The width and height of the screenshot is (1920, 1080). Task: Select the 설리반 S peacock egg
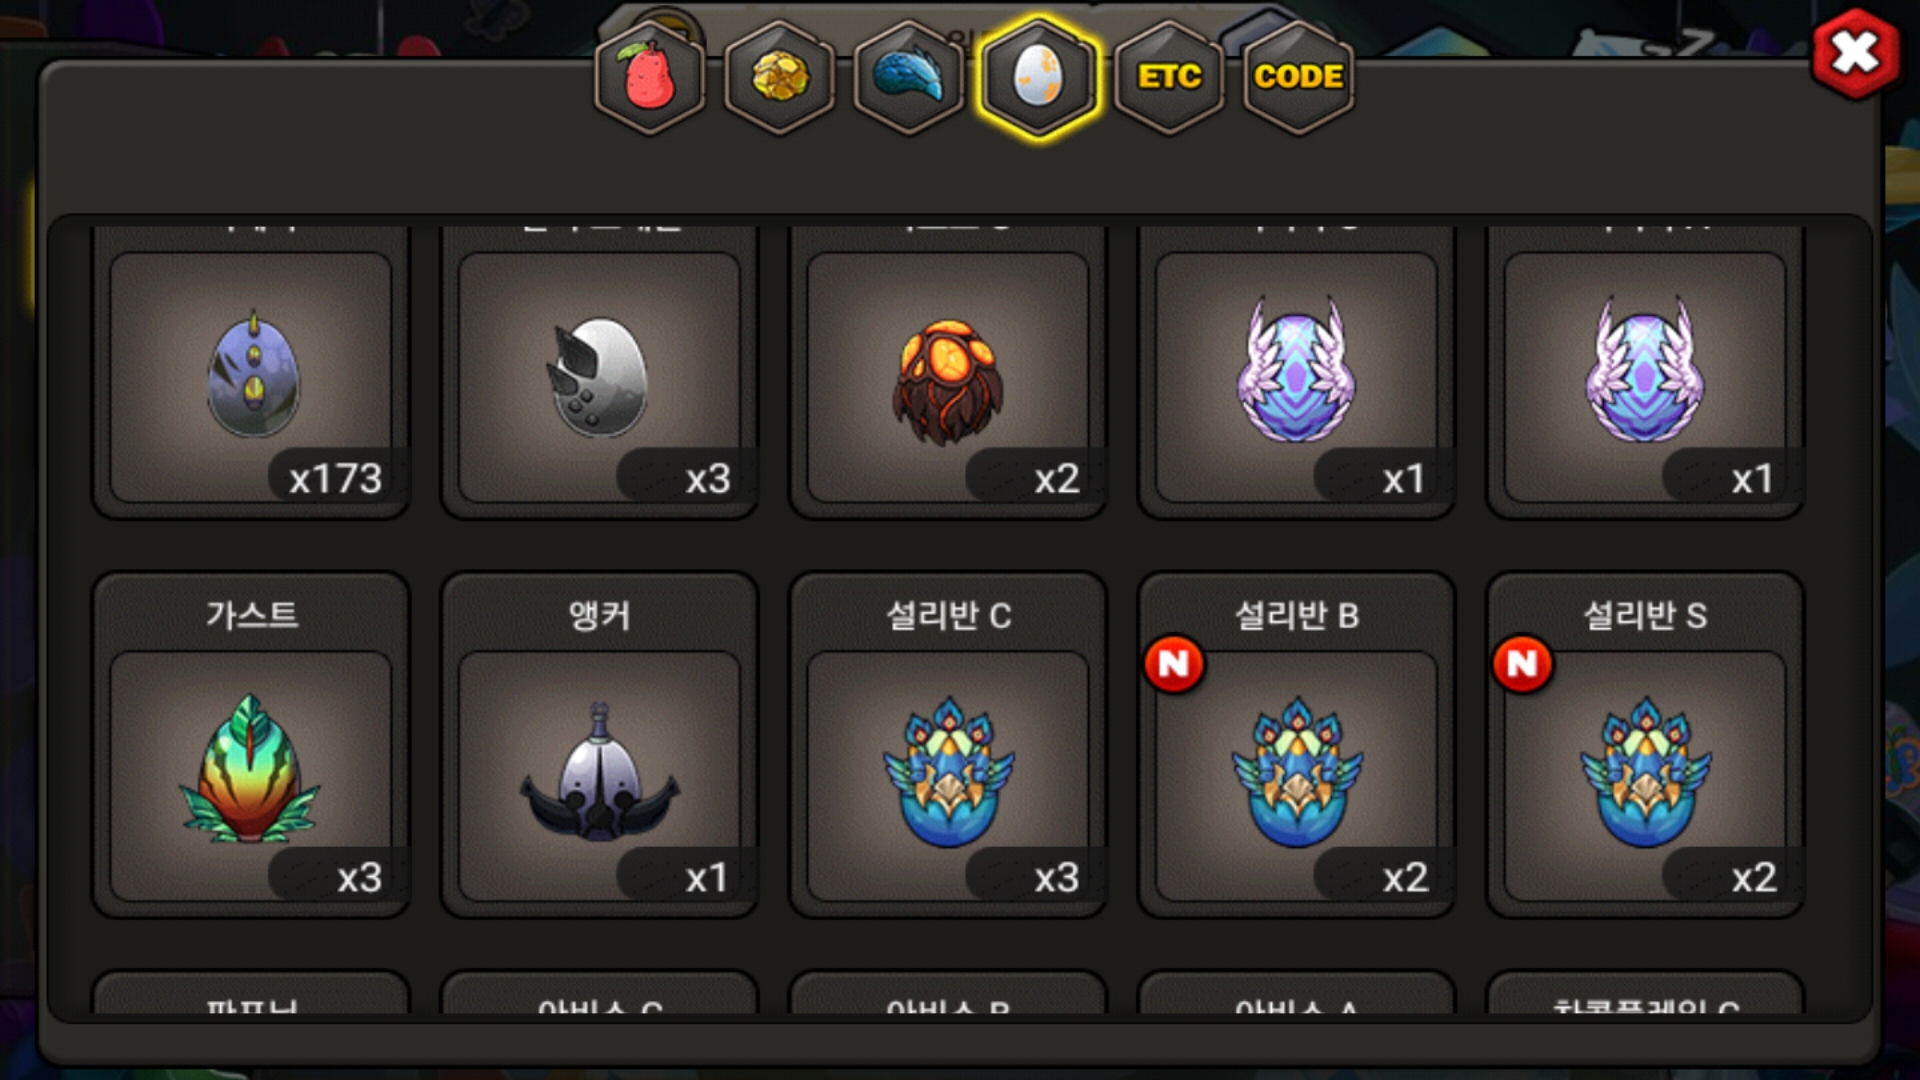pos(1646,776)
